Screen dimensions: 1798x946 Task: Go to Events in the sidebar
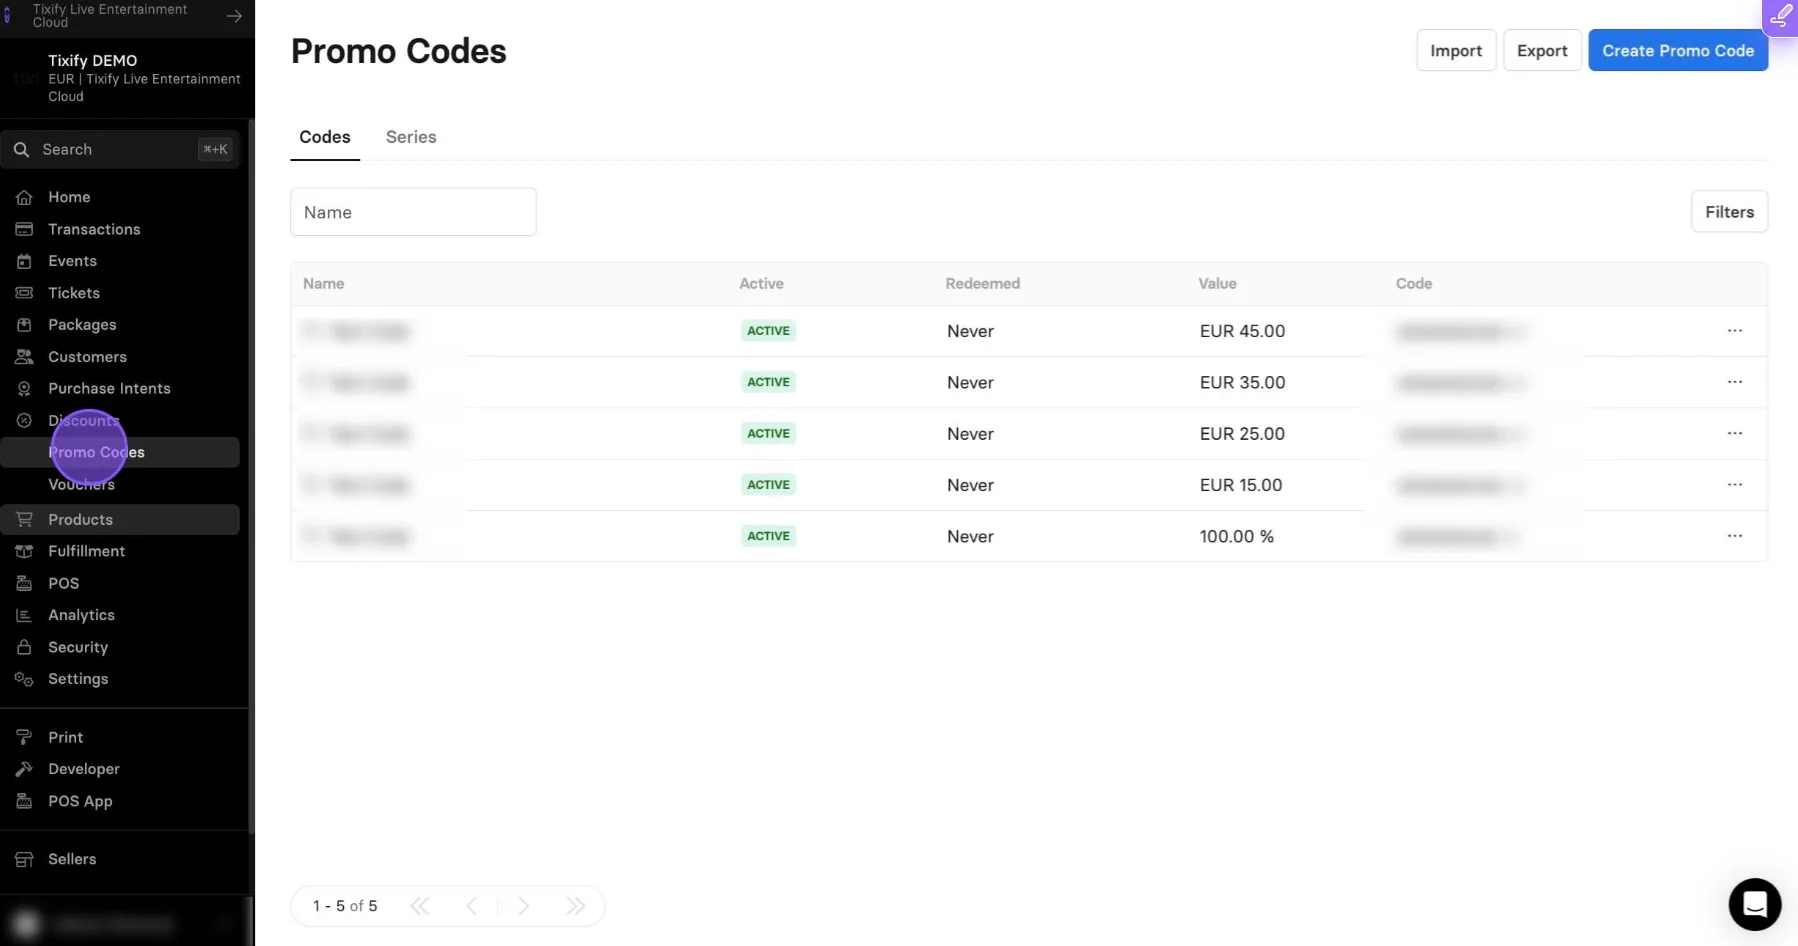click(x=120, y=261)
